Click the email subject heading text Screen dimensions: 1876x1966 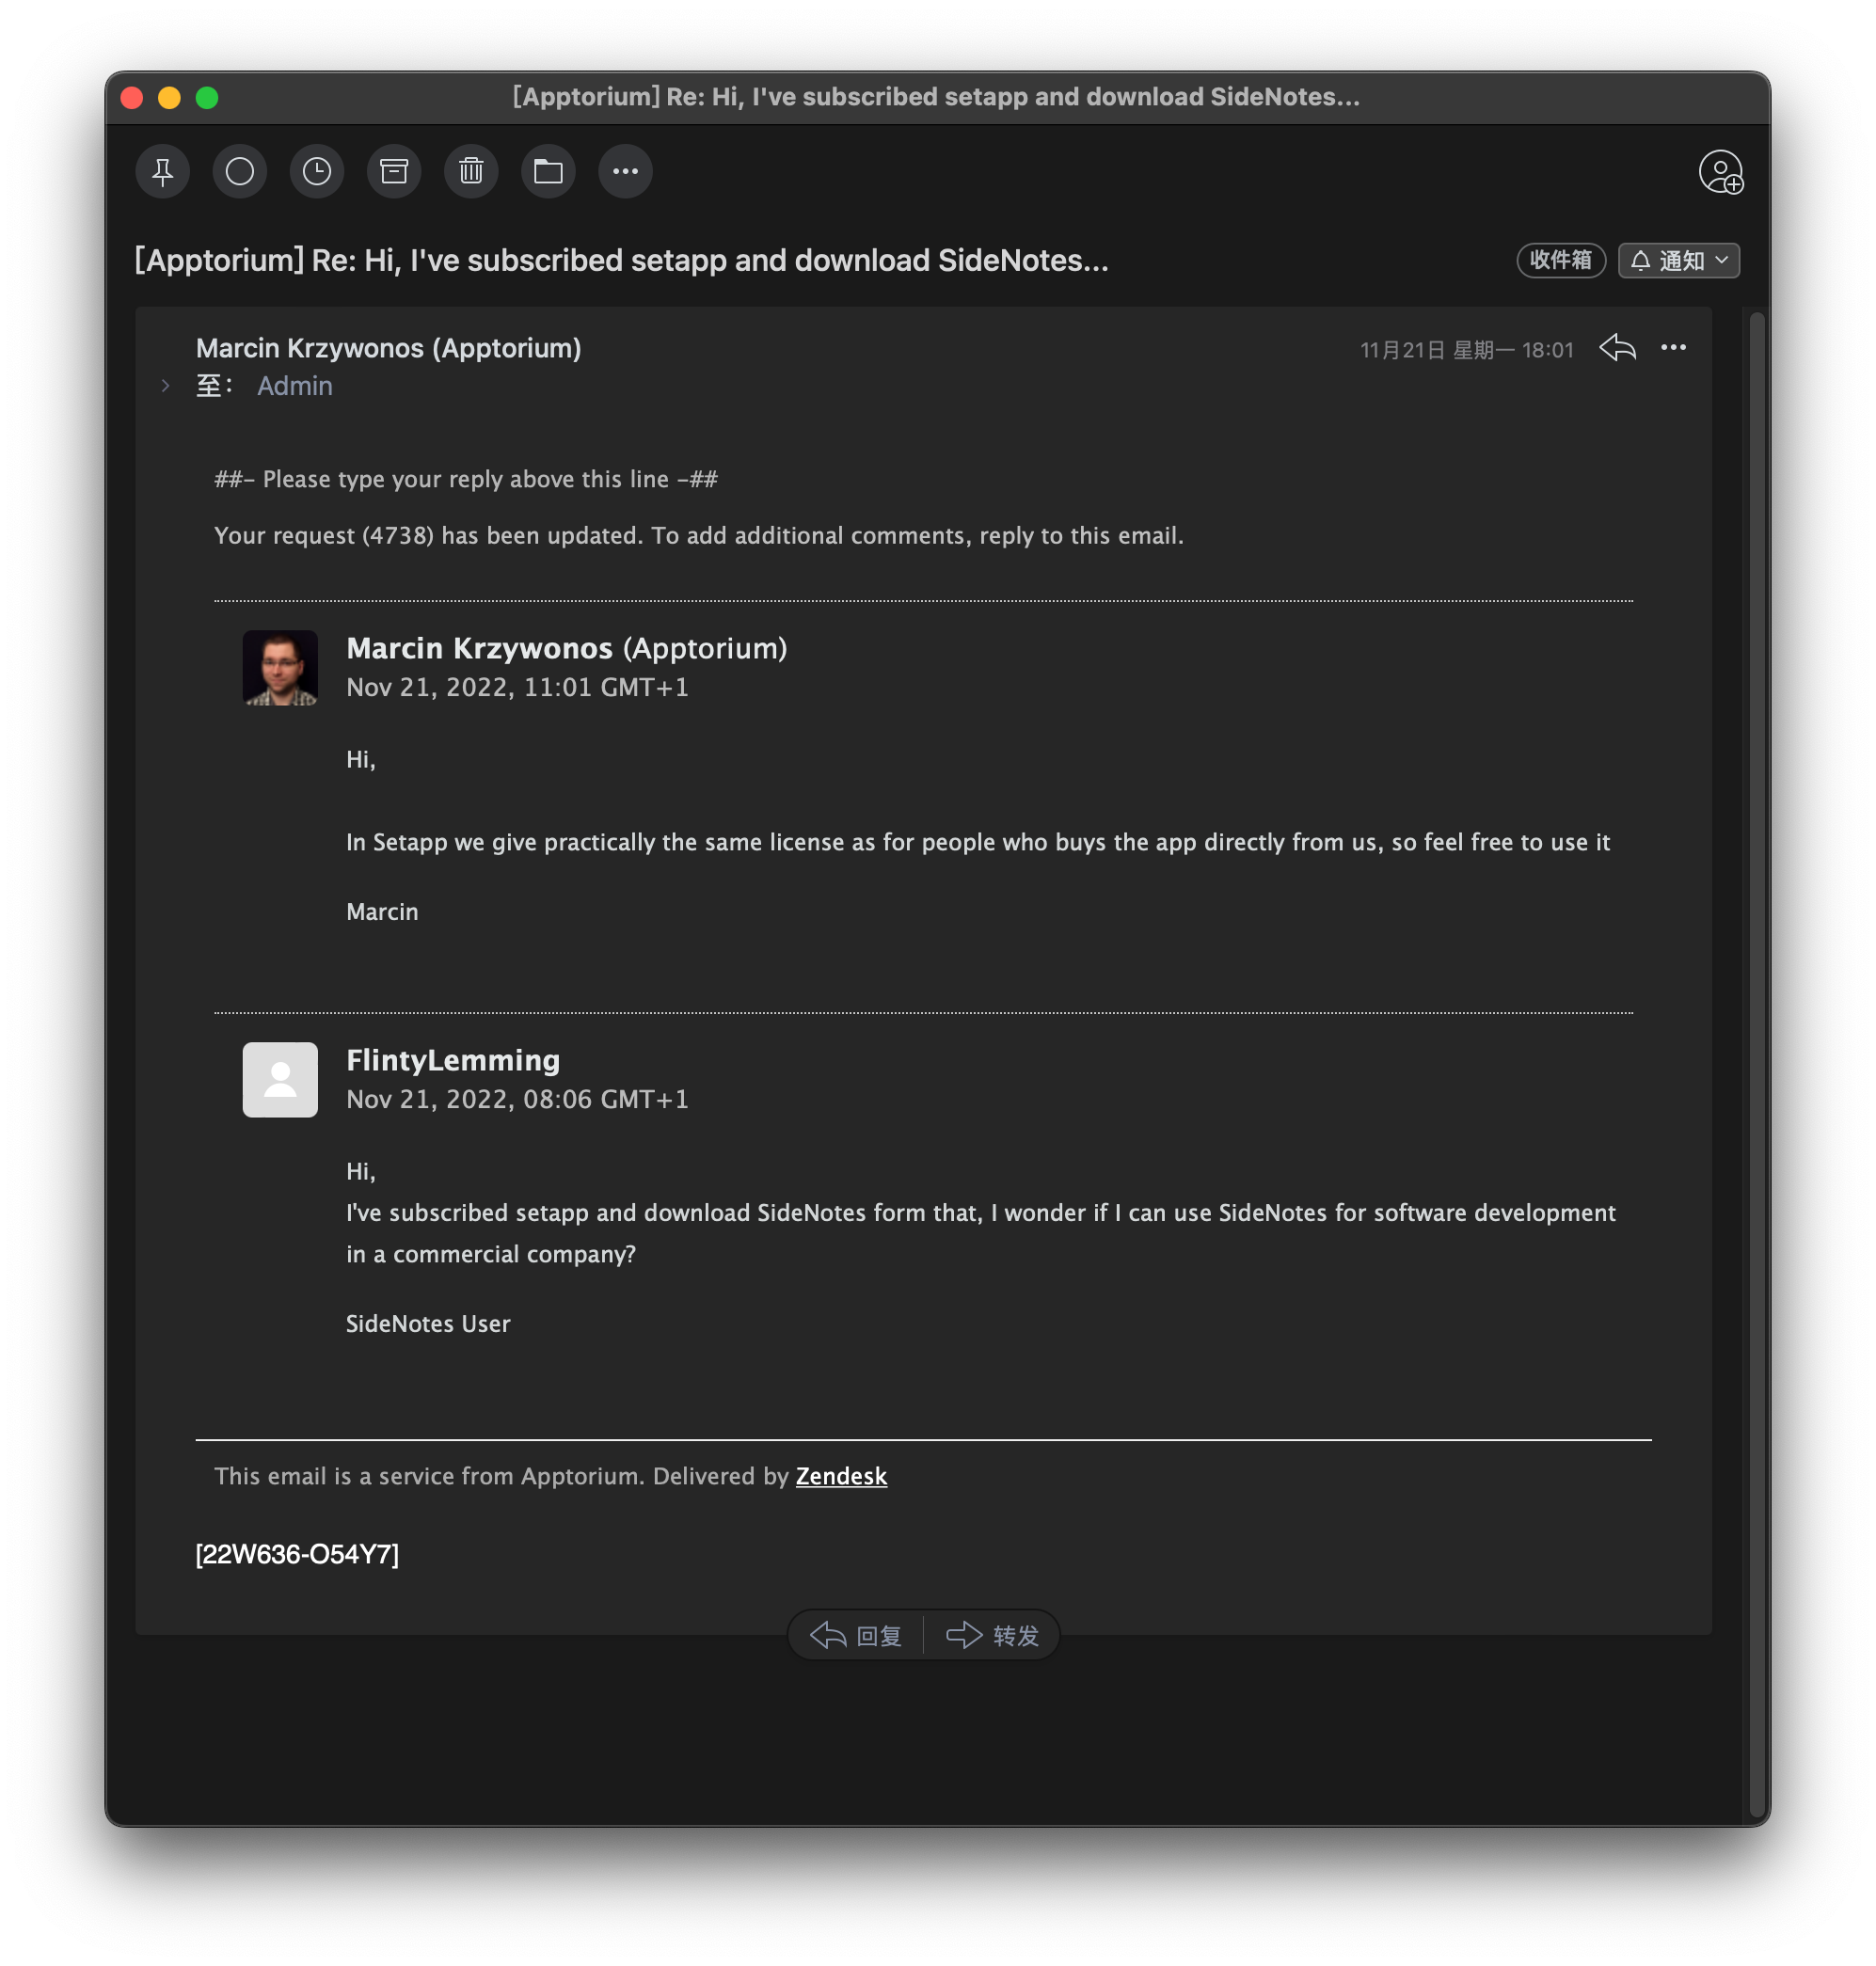click(x=622, y=261)
